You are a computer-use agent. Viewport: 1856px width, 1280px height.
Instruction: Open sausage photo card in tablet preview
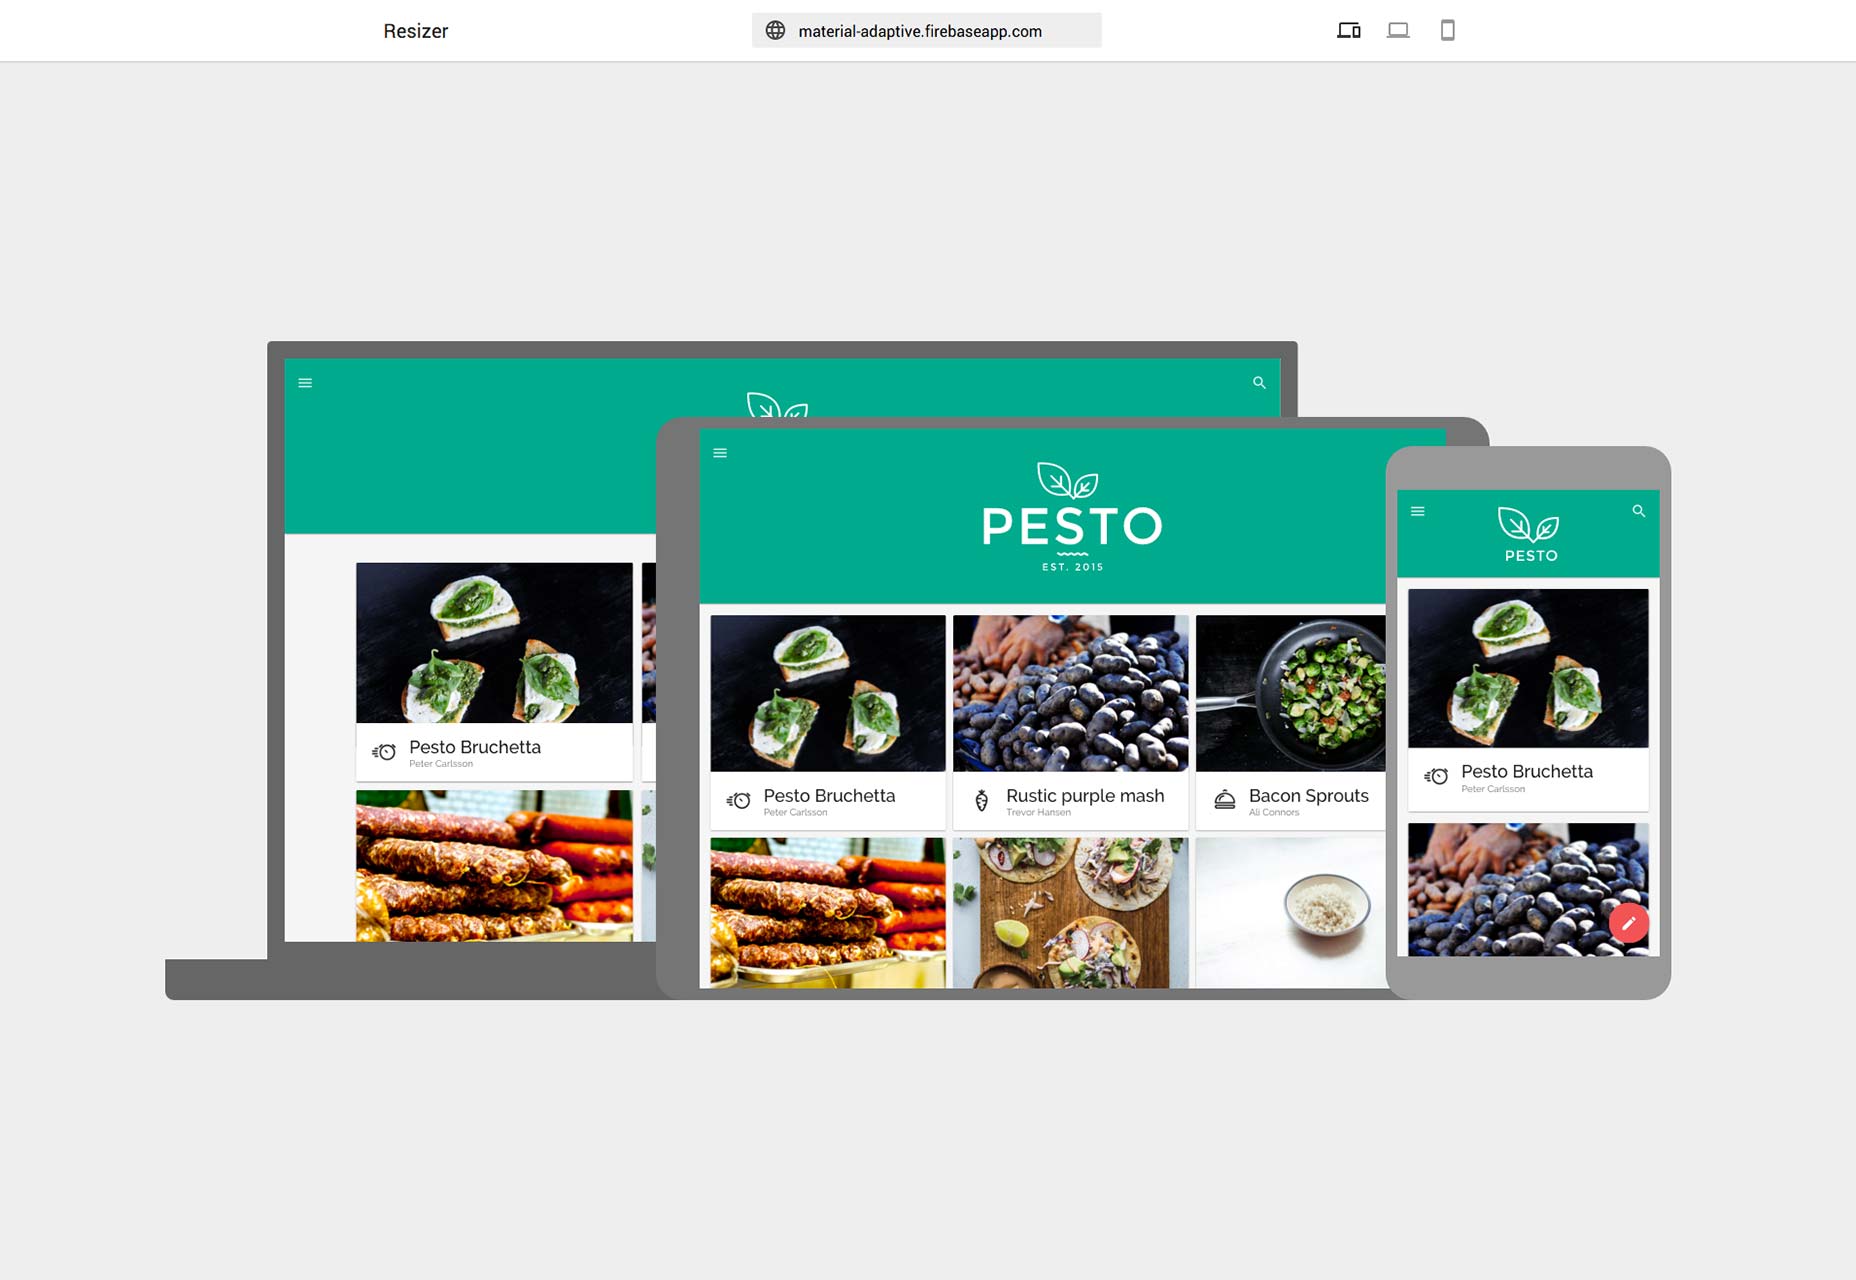(x=828, y=913)
